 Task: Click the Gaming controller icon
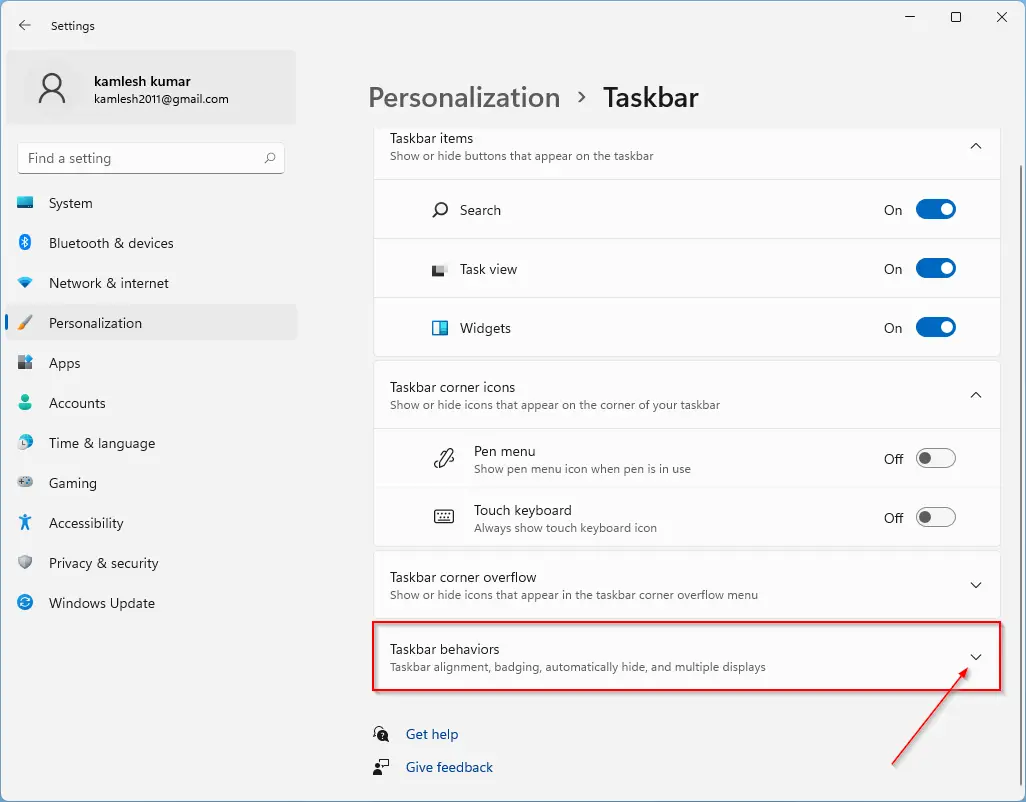[25, 482]
